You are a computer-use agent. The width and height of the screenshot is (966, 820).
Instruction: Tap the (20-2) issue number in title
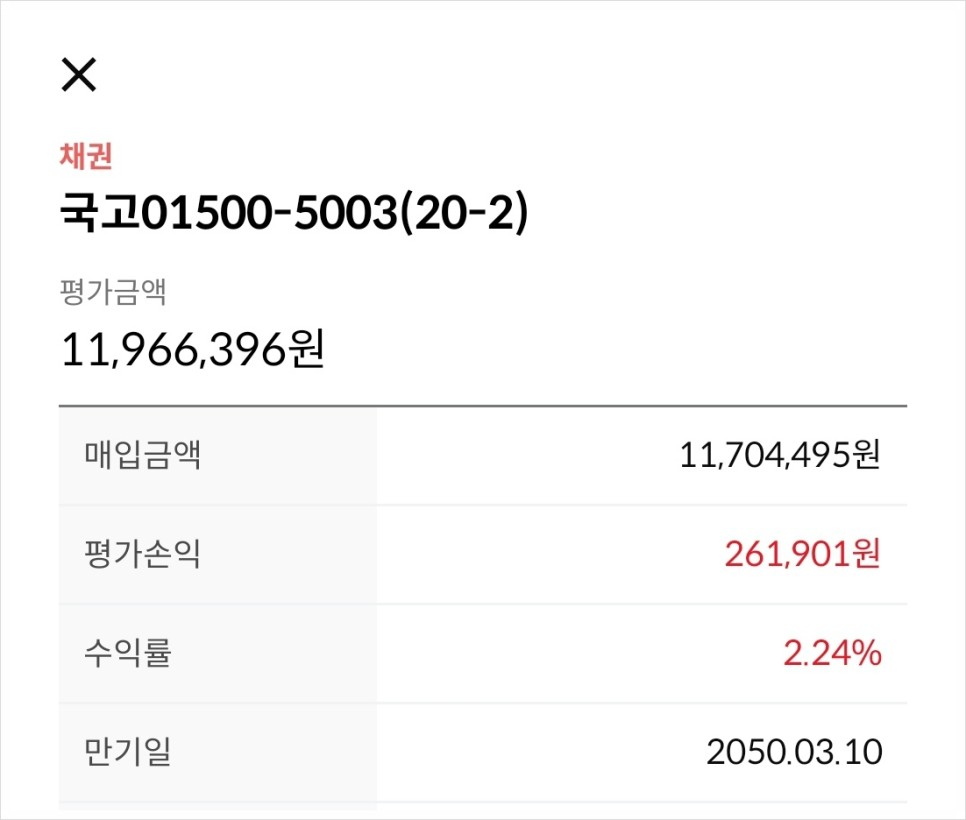point(465,213)
